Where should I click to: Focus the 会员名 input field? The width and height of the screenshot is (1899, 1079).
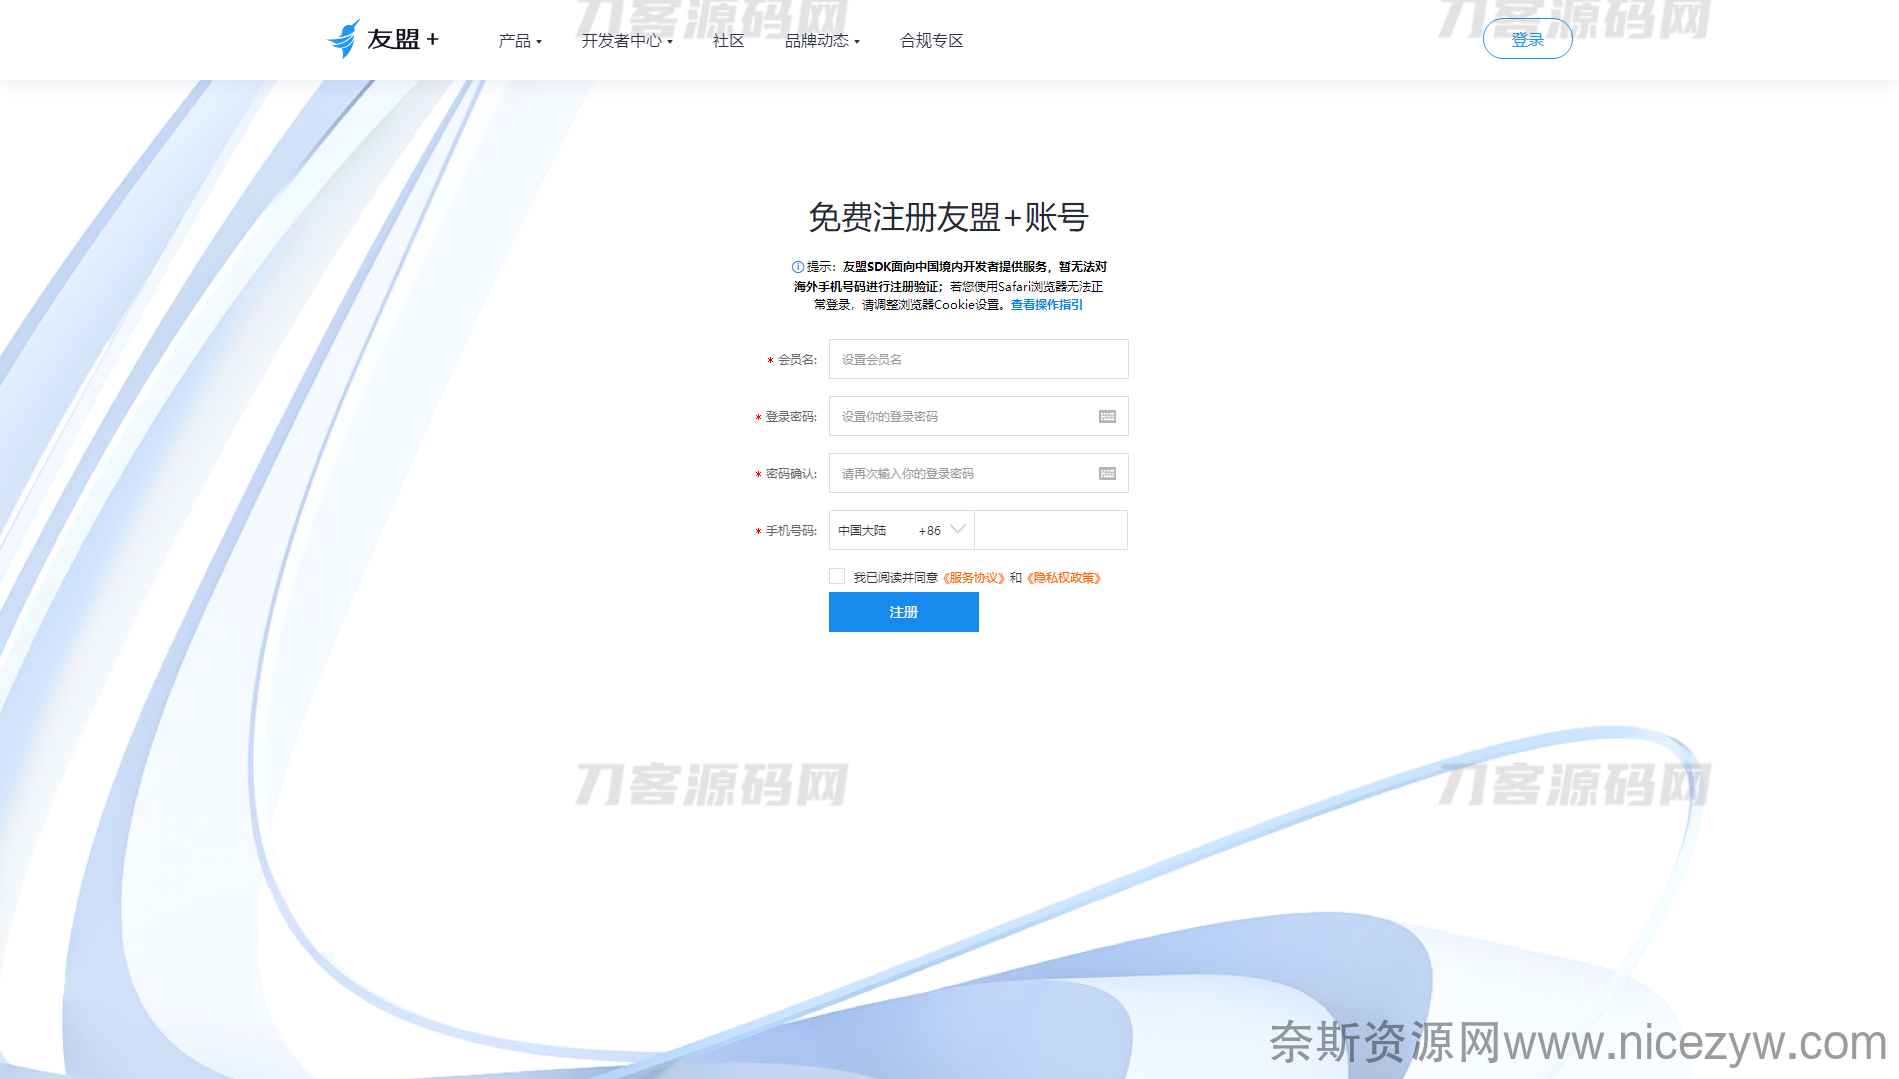(978, 359)
